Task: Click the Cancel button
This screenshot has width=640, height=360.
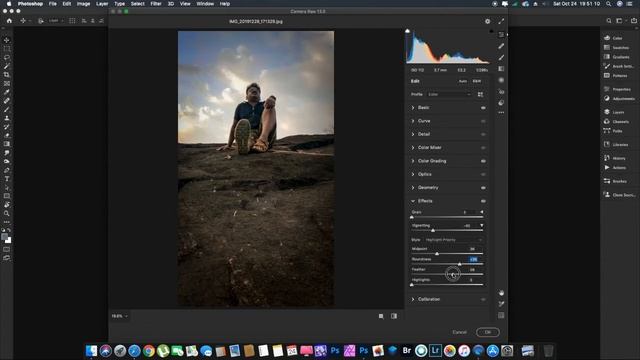Action: click(x=460, y=332)
